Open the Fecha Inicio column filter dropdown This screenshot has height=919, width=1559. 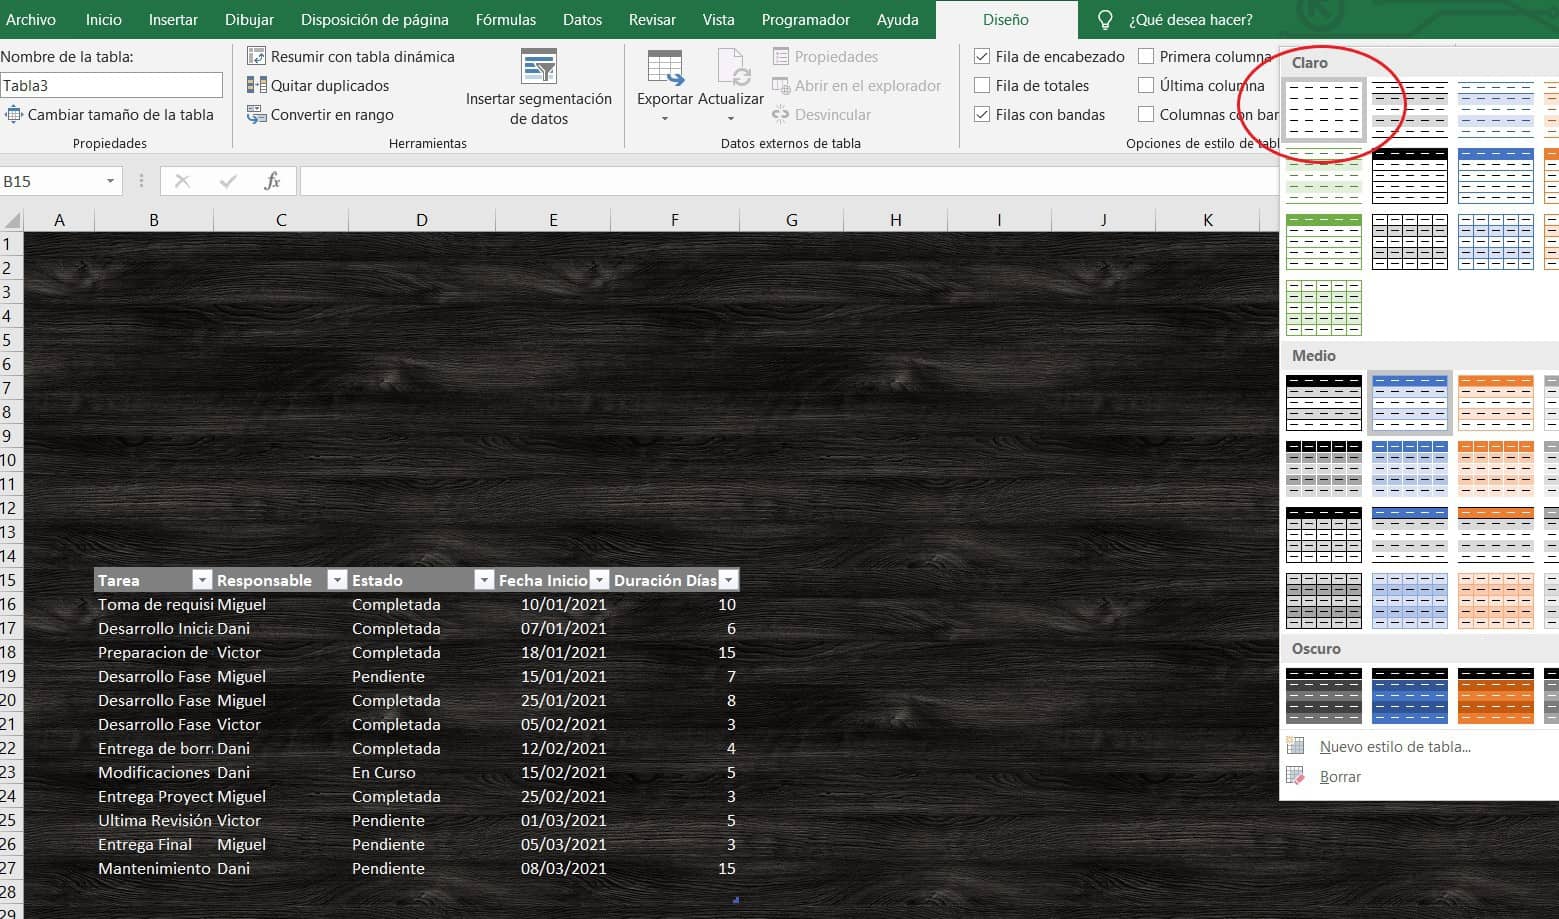click(x=599, y=580)
